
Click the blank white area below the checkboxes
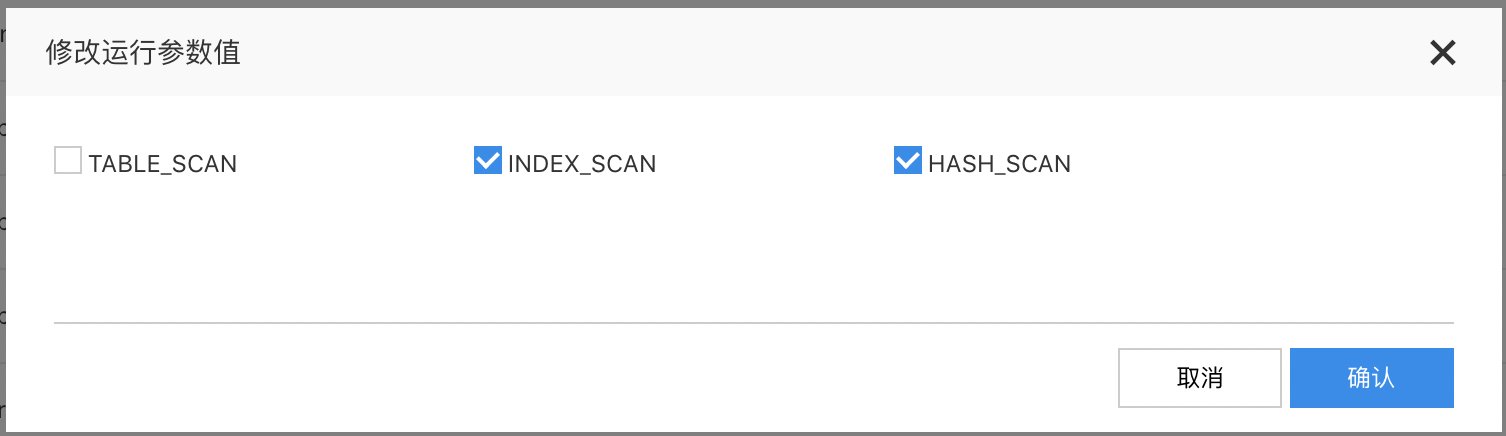click(753, 250)
